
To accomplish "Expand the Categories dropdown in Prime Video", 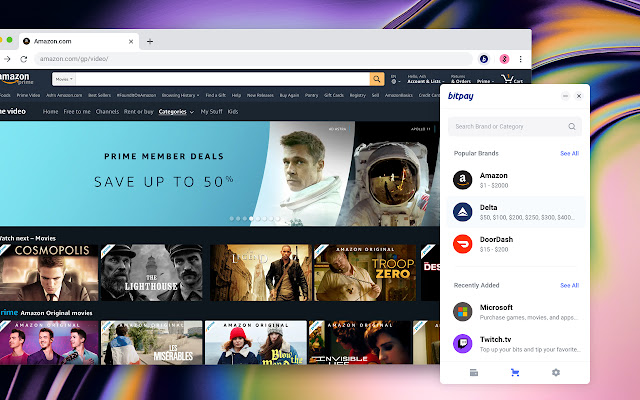I will [x=177, y=112].
